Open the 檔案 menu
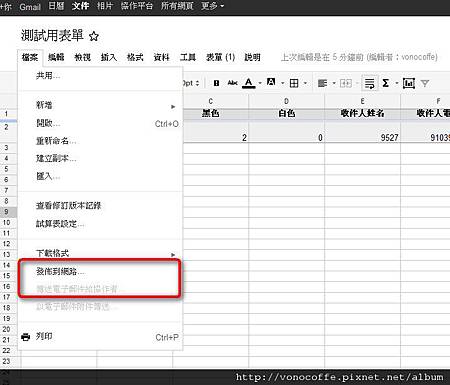450x385 pixels. pos(30,57)
